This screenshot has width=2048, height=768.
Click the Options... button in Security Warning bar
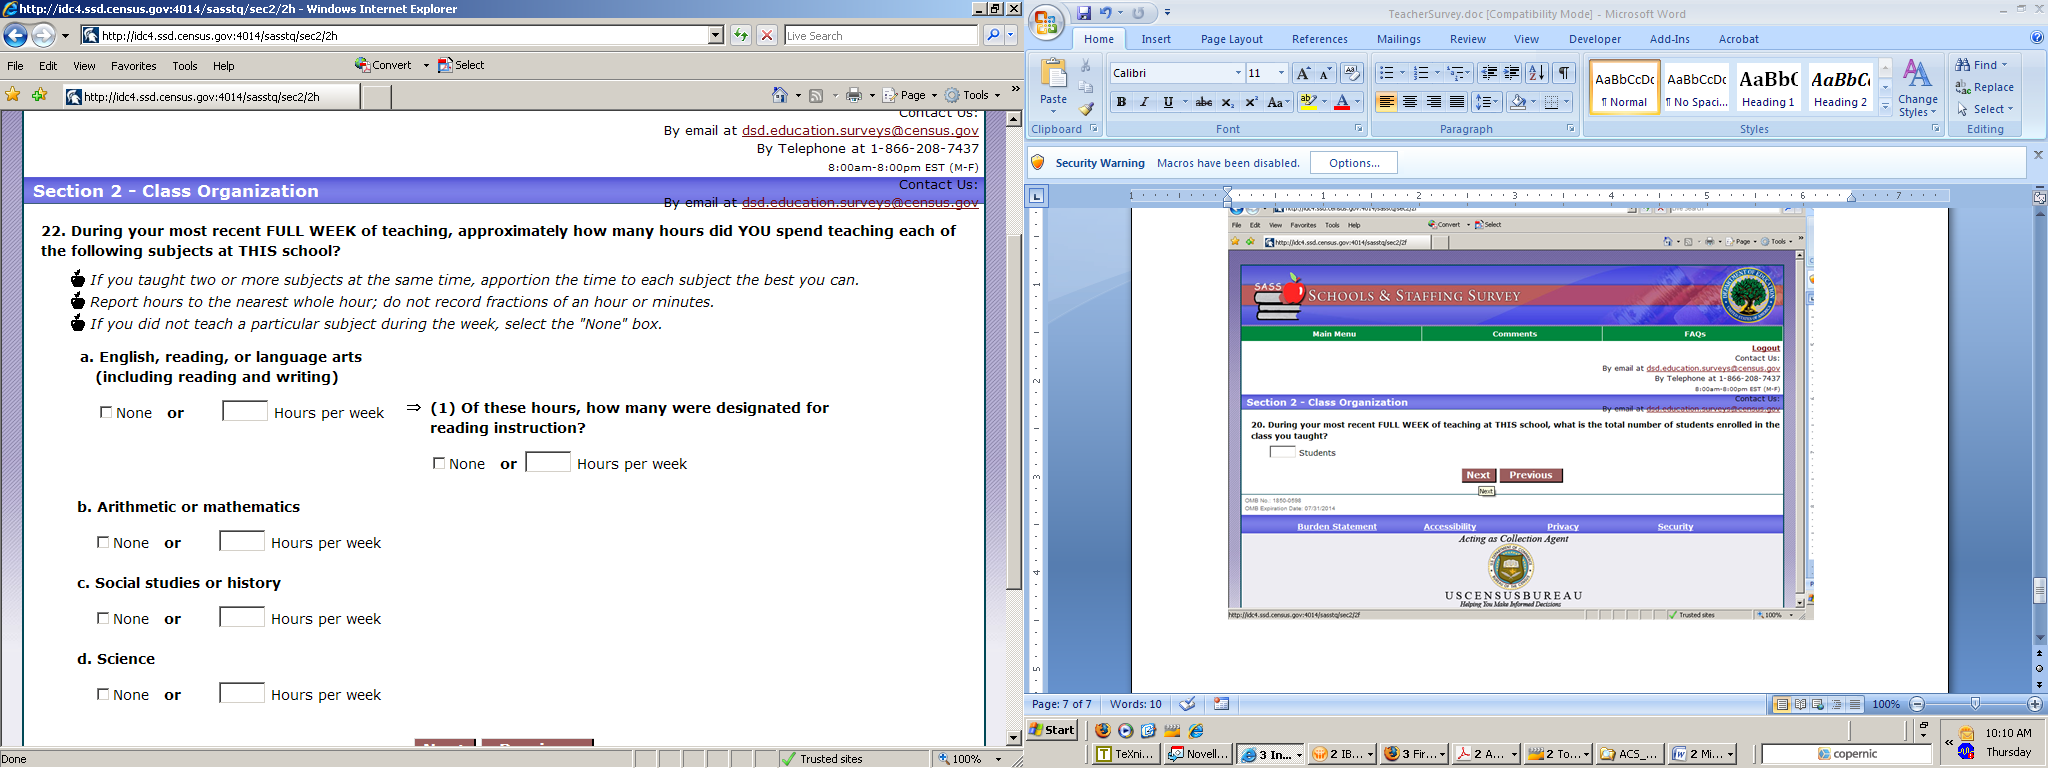1354,163
